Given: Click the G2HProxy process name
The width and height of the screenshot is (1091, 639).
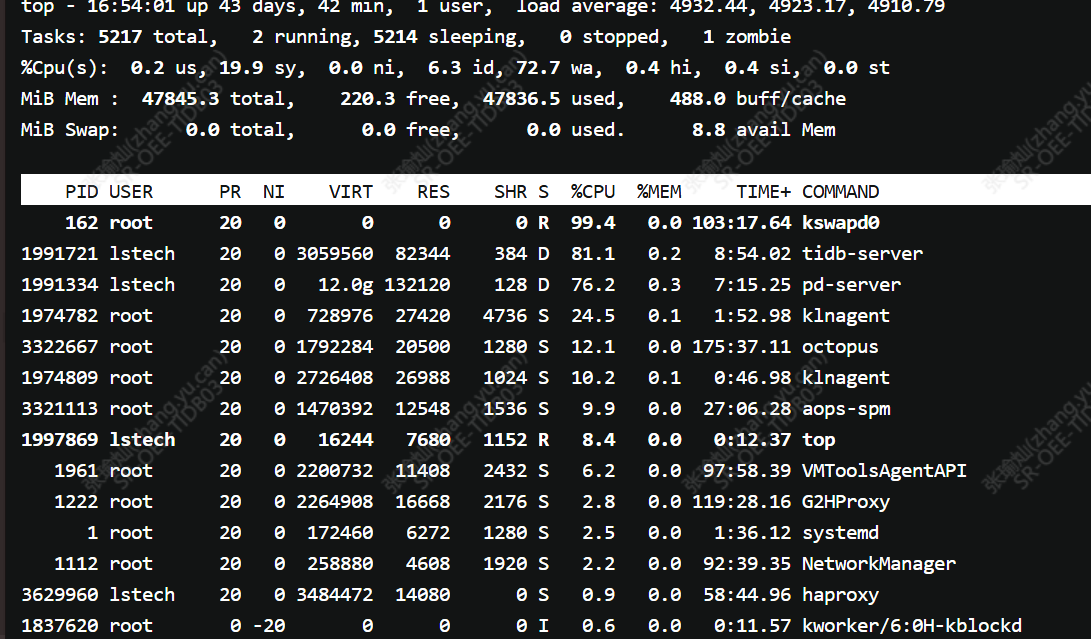Looking at the screenshot, I should tap(845, 502).
